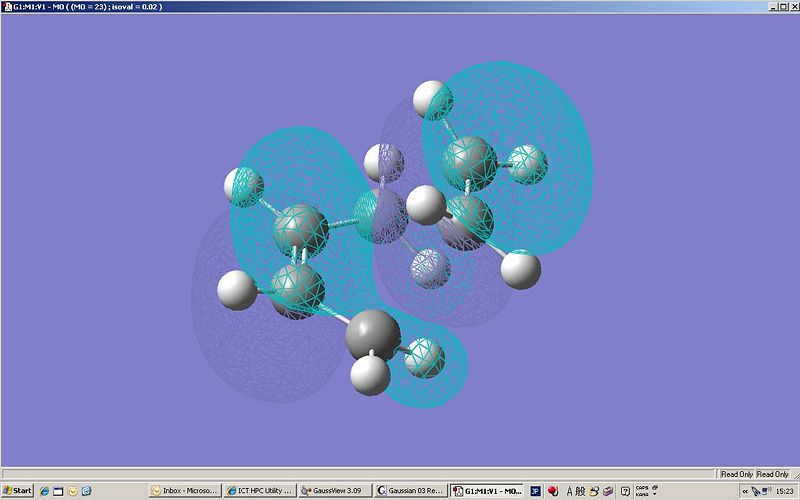Toggle the CAPS indicator in language bar
The height and width of the screenshot is (500, 800).
642,488
